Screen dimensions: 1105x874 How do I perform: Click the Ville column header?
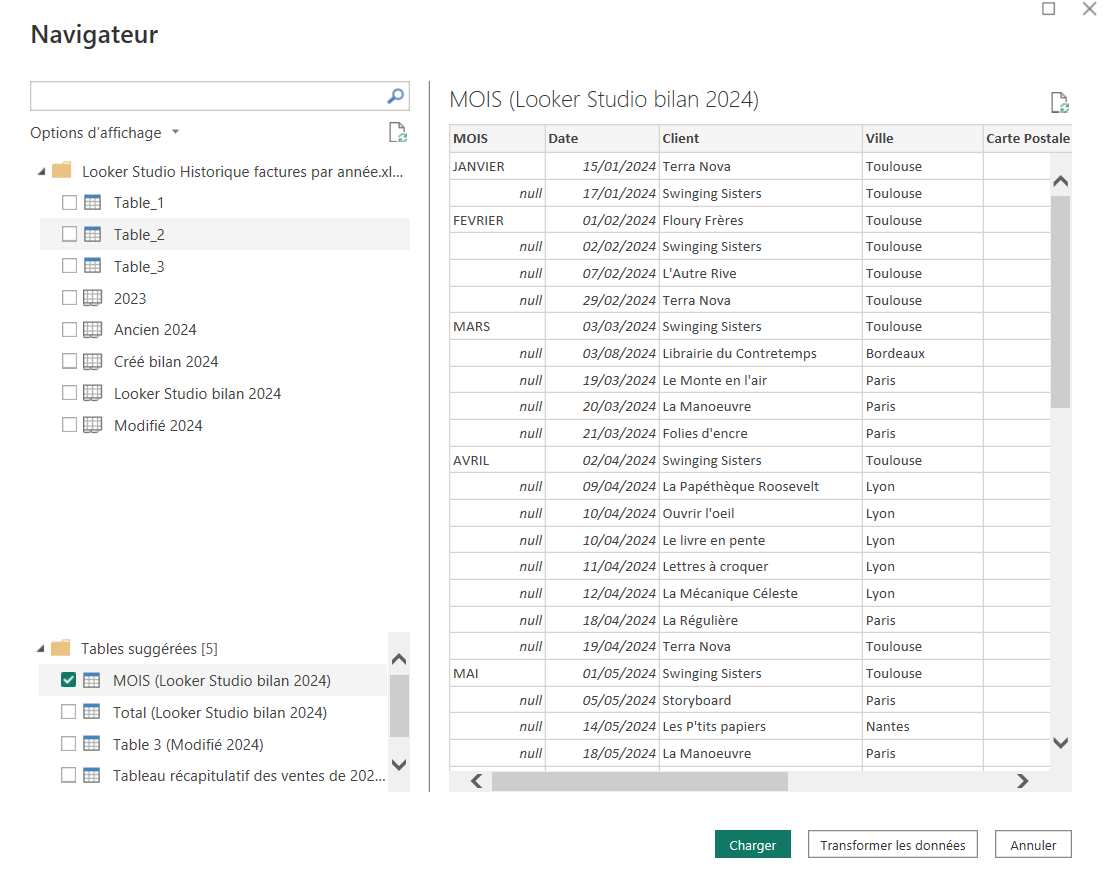coord(922,139)
